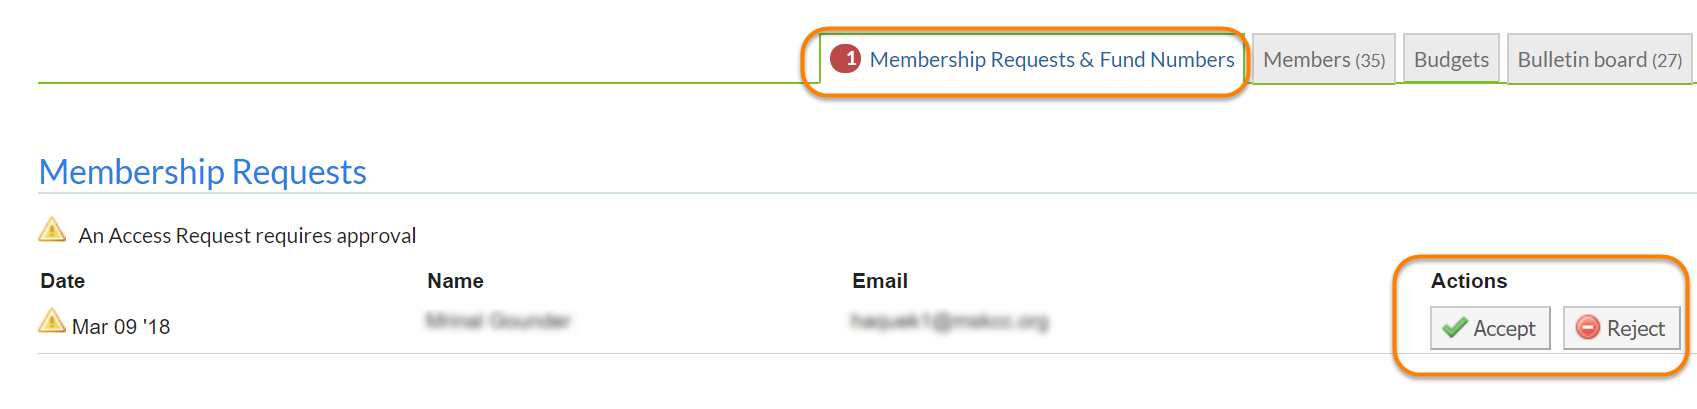This screenshot has height=409, width=1697.
Task: Click the red notification badge showing 1
Action: pyautogui.click(x=846, y=59)
